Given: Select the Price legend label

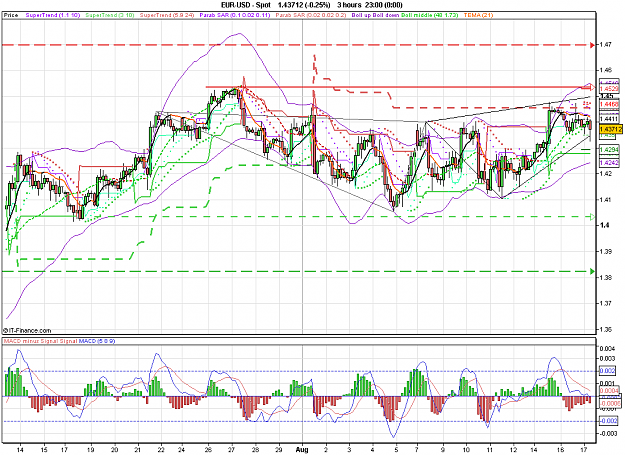Looking at the screenshot, I should tap(11, 15).
